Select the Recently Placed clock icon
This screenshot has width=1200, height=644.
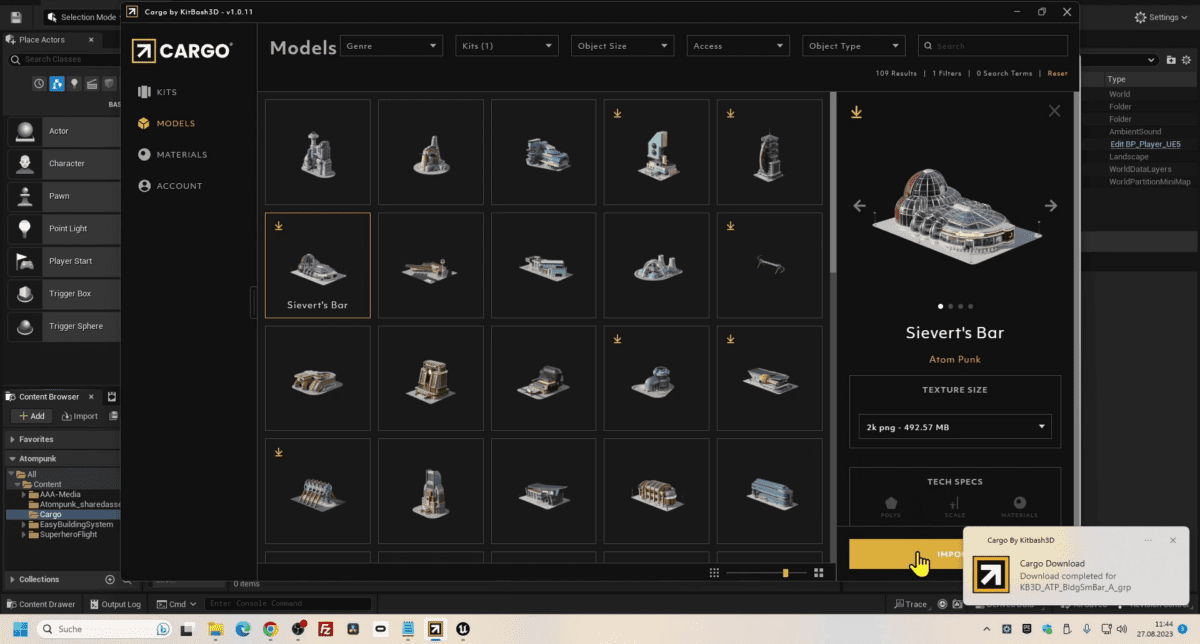[x=39, y=84]
